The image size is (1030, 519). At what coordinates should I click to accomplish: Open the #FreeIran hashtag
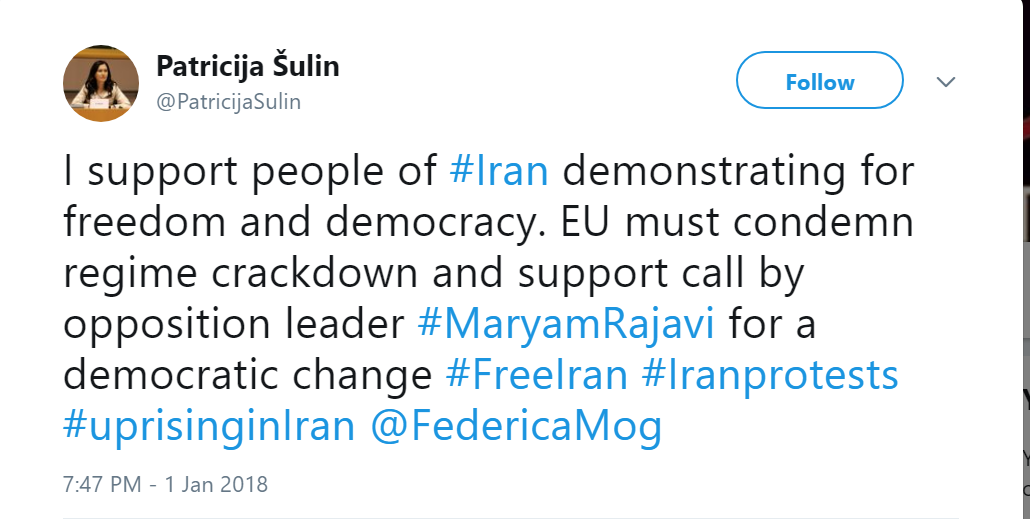(x=537, y=375)
